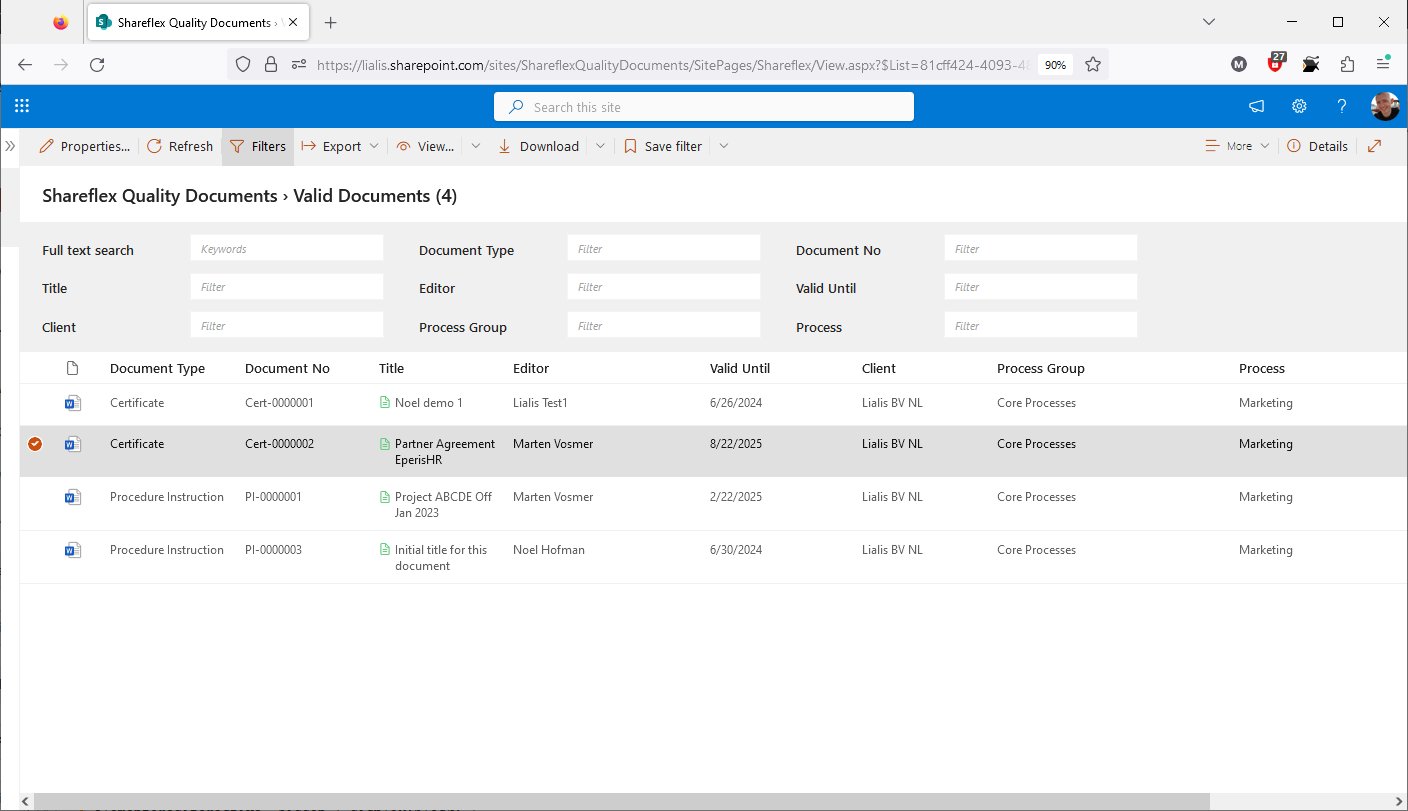Select the PI-0000003 cell
The width and height of the screenshot is (1408, 811).
click(x=273, y=550)
